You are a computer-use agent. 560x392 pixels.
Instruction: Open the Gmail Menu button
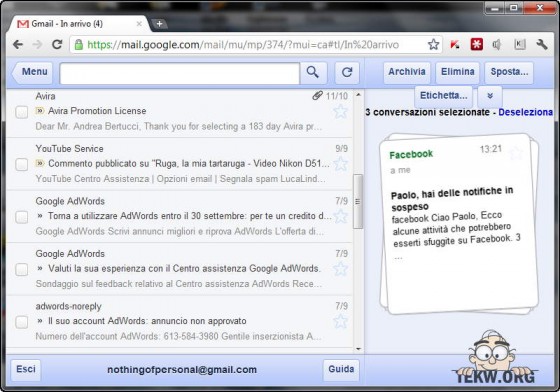pos(32,73)
